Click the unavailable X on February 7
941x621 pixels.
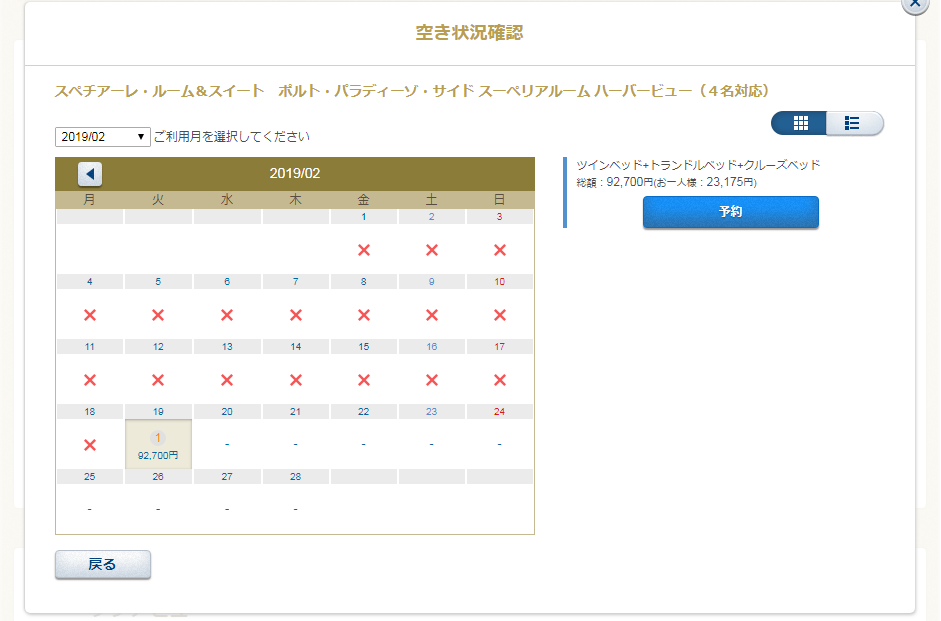click(x=295, y=315)
